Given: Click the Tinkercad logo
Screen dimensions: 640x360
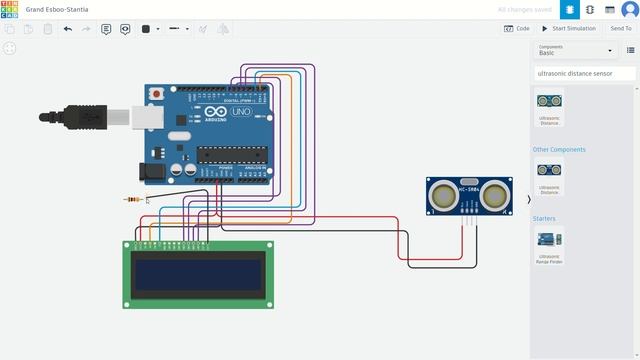Looking at the screenshot, I should coord(9,9).
